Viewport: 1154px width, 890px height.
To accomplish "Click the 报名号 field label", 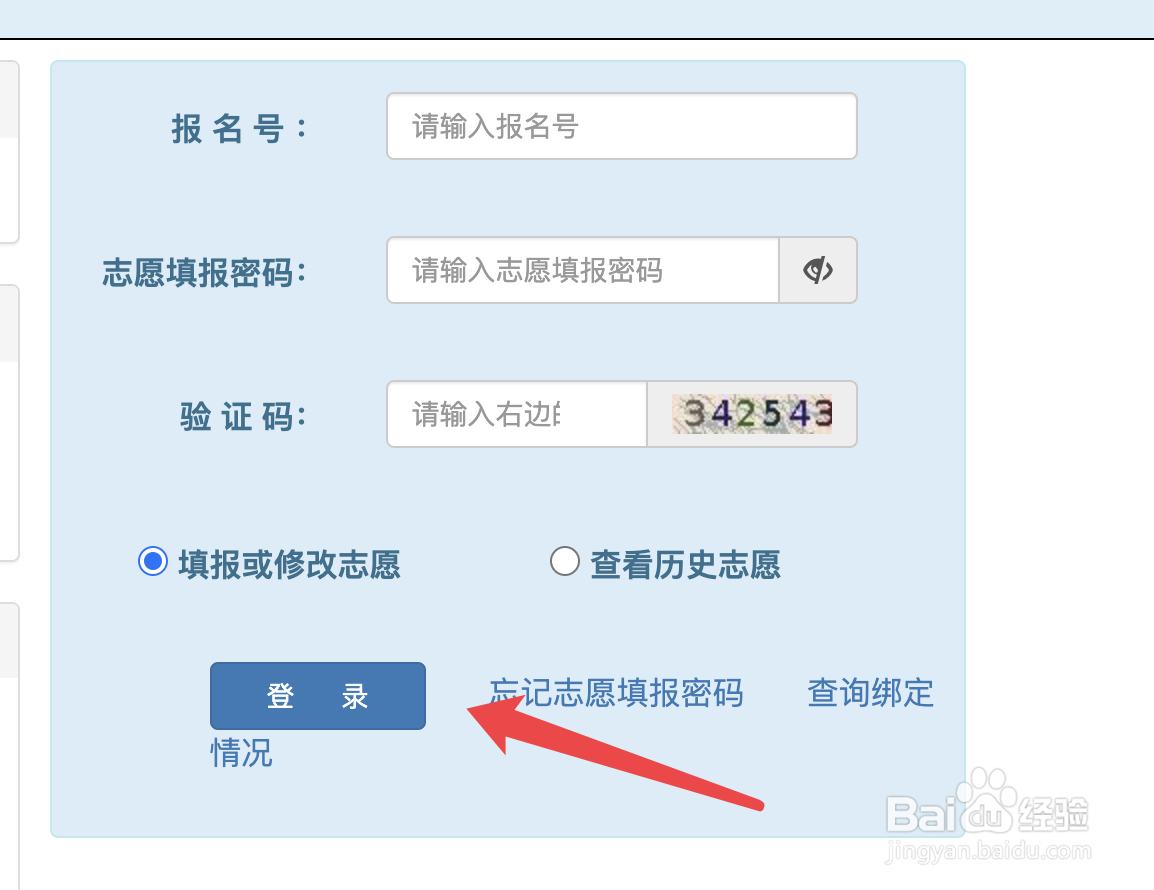I will coord(238,128).
